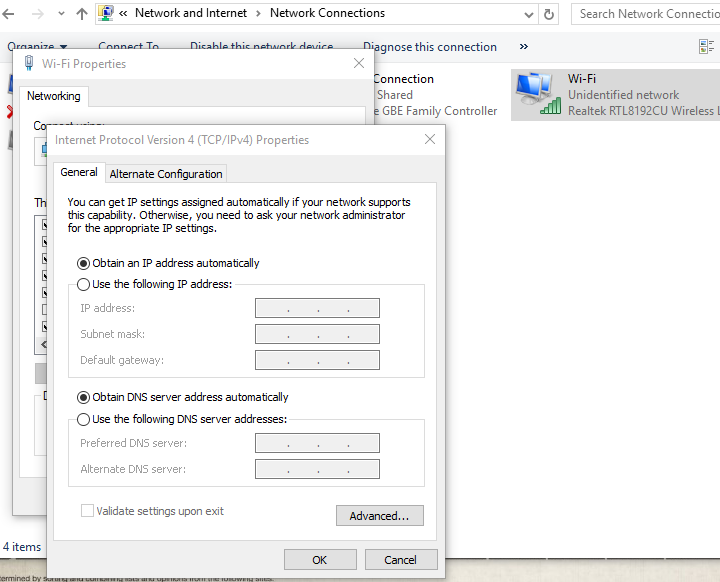Go up one folder level with up arrow
This screenshot has height=582, width=720.
coord(82,14)
